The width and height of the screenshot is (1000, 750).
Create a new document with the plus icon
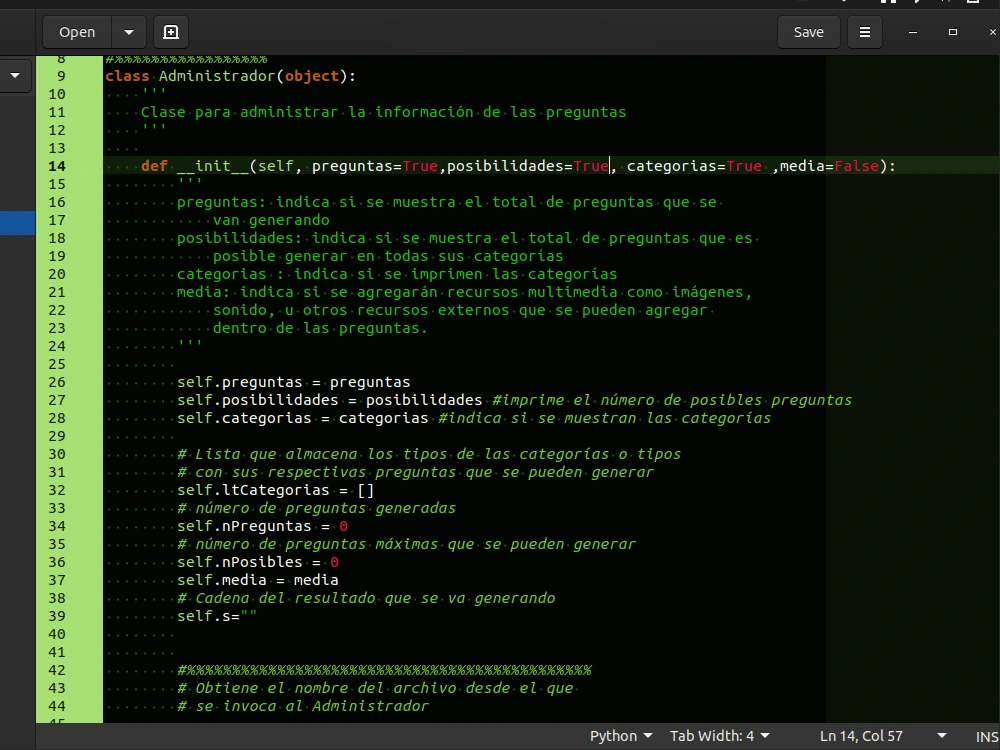171,32
